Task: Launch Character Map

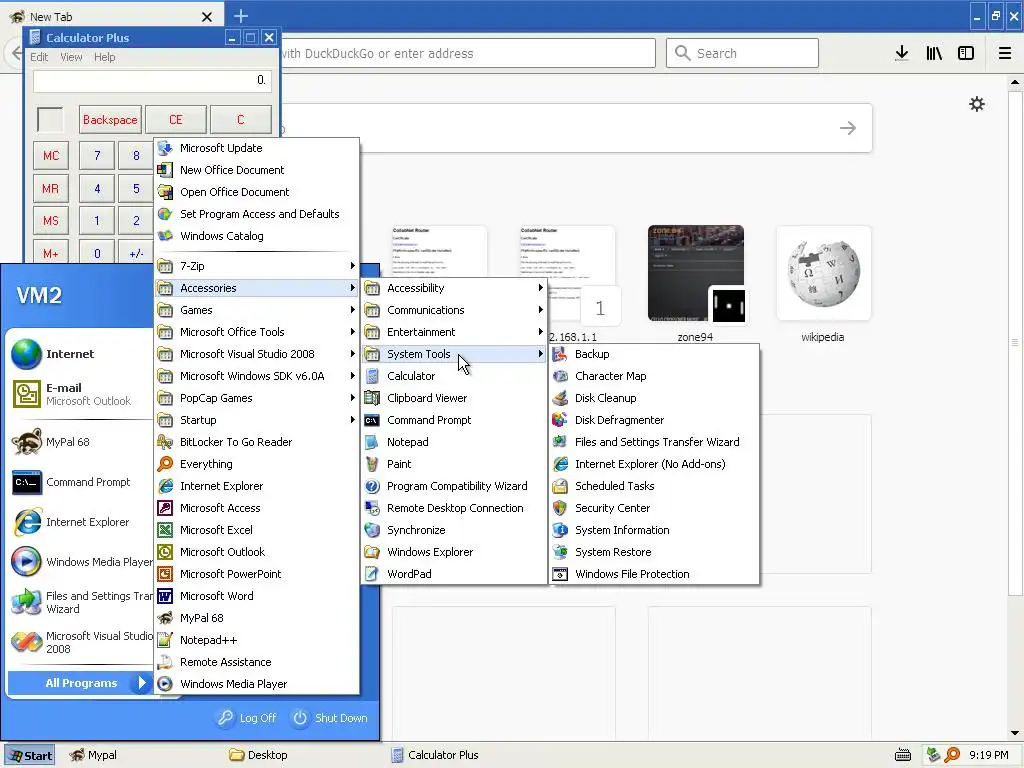Action: [x=654, y=376]
